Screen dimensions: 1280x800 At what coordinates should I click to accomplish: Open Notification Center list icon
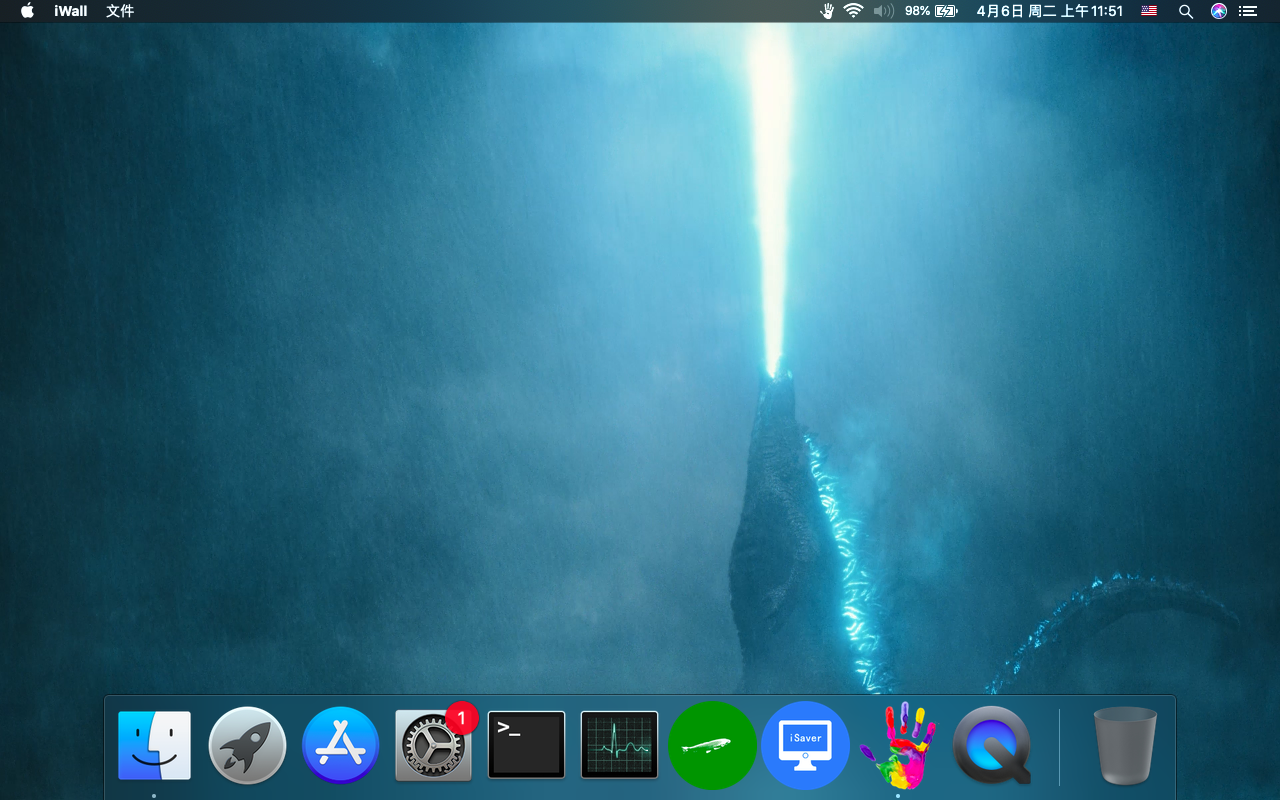point(1247,11)
